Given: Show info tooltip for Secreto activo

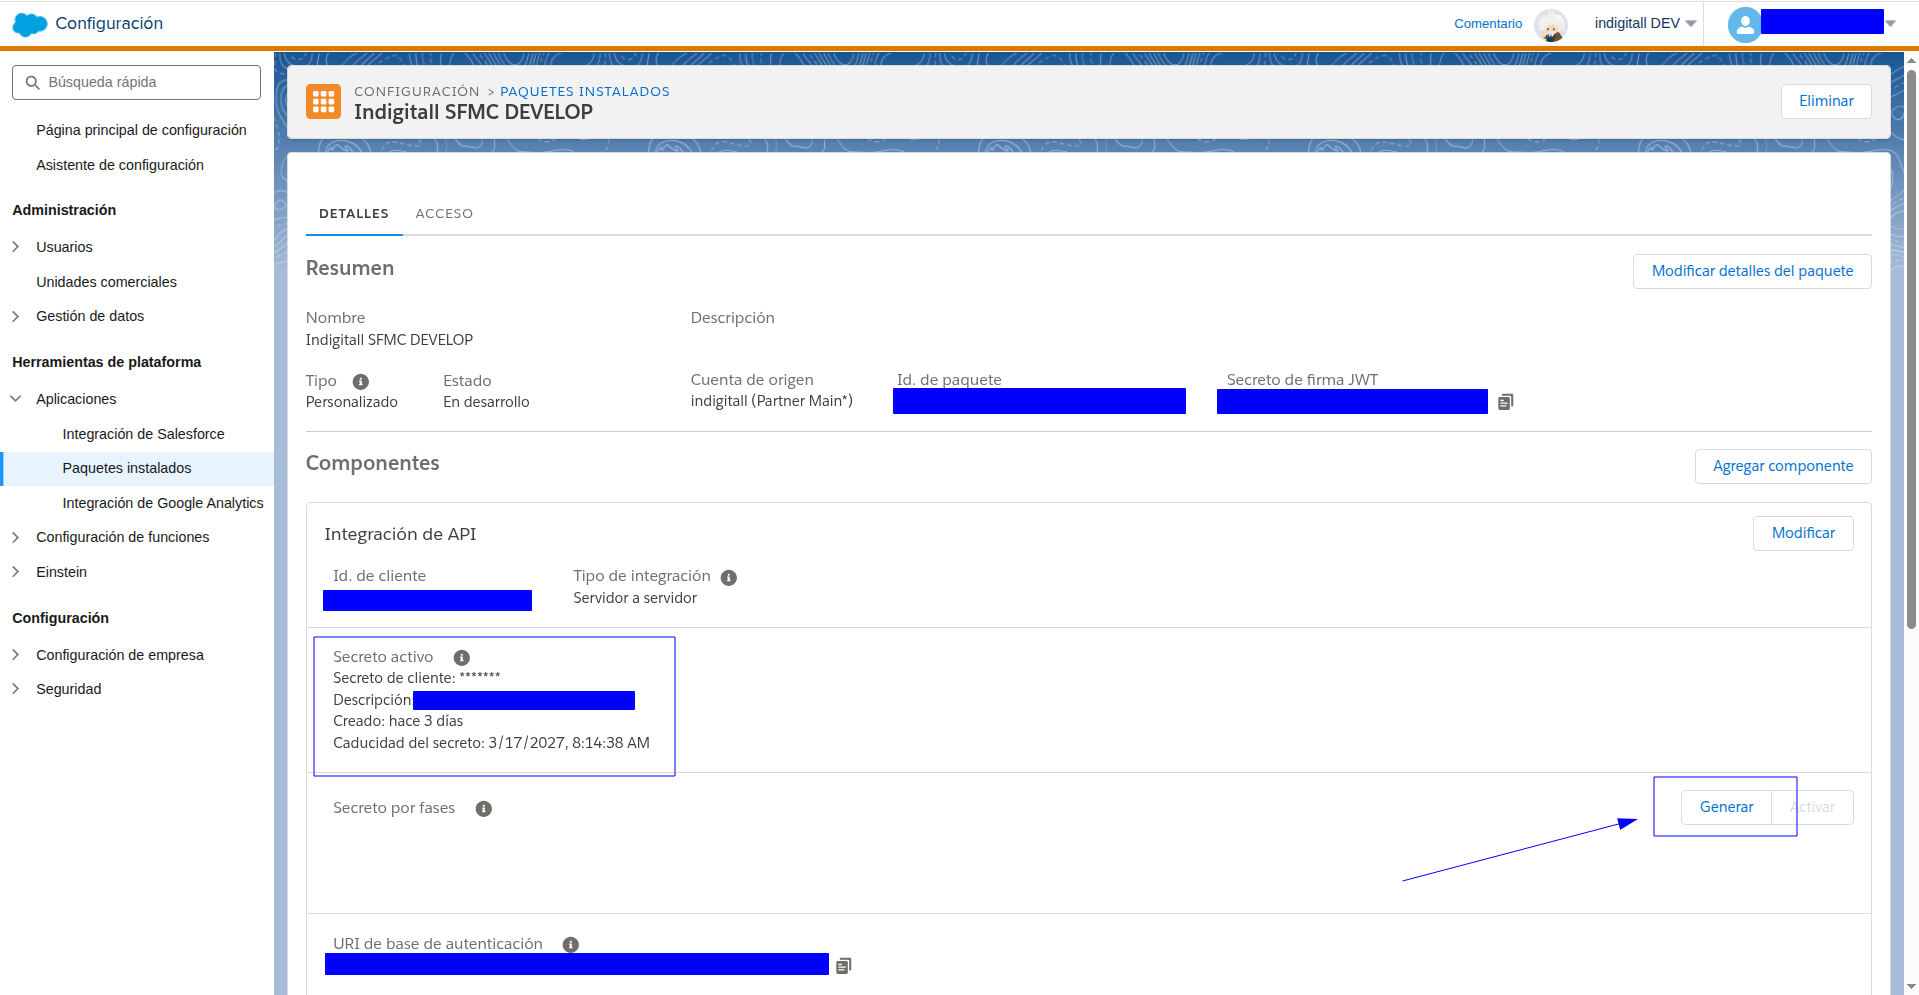Looking at the screenshot, I should pyautogui.click(x=462, y=658).
